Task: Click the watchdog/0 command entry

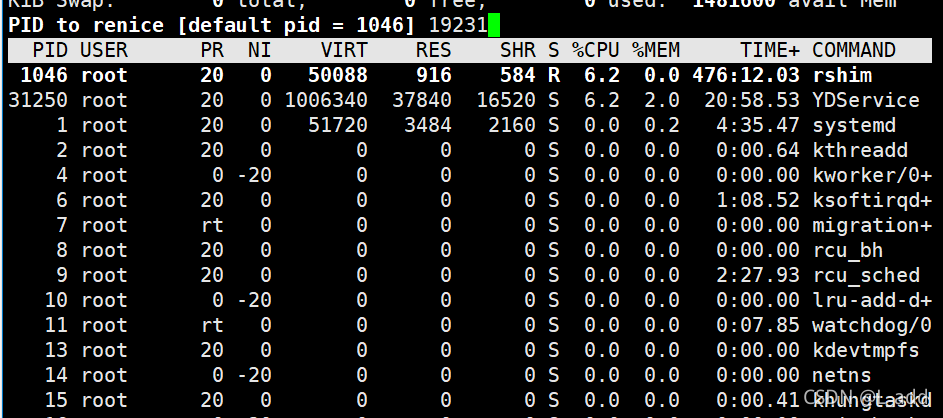Action: [x=872, y=325]
